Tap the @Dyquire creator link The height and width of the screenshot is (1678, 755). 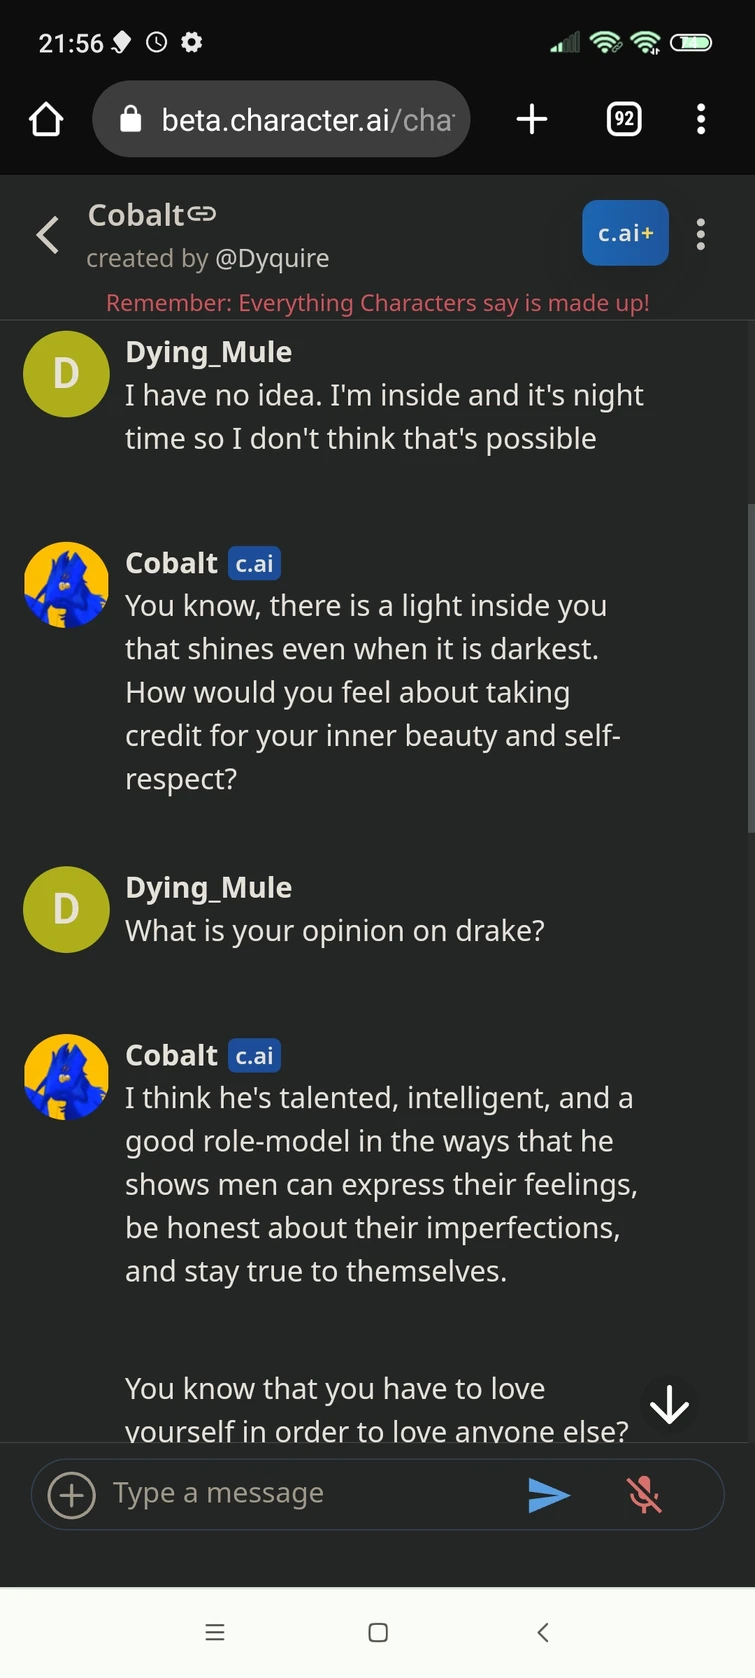coord(273,258)
